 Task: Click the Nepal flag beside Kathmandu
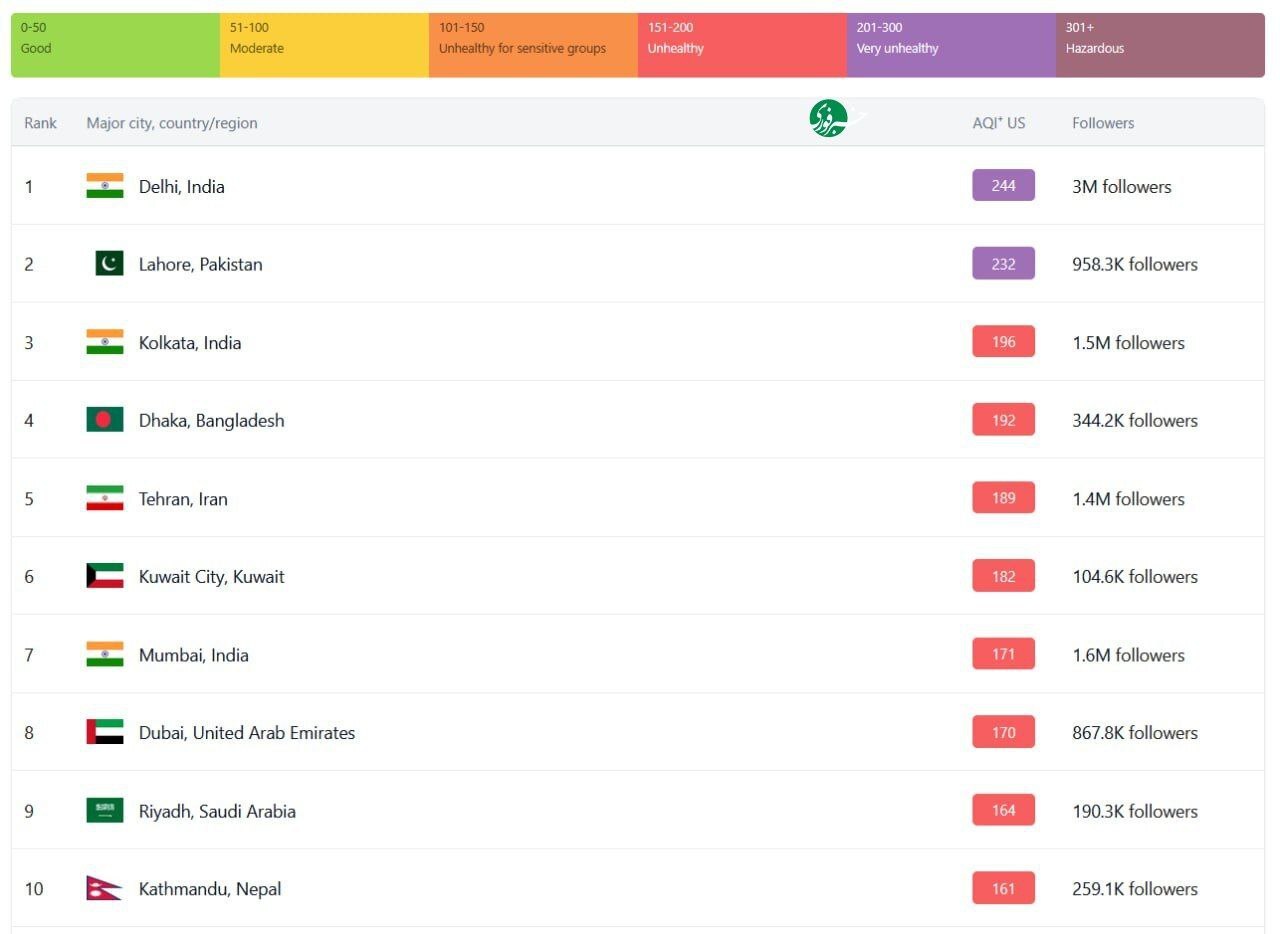tap(104, 888)
